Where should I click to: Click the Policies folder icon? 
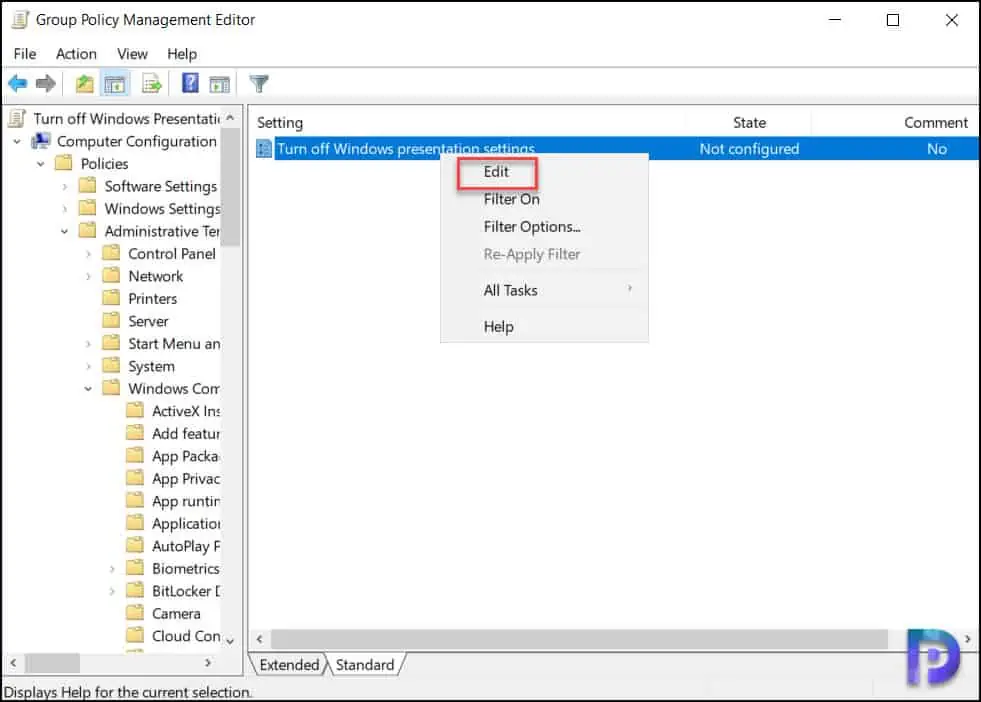tap(64, 164)
